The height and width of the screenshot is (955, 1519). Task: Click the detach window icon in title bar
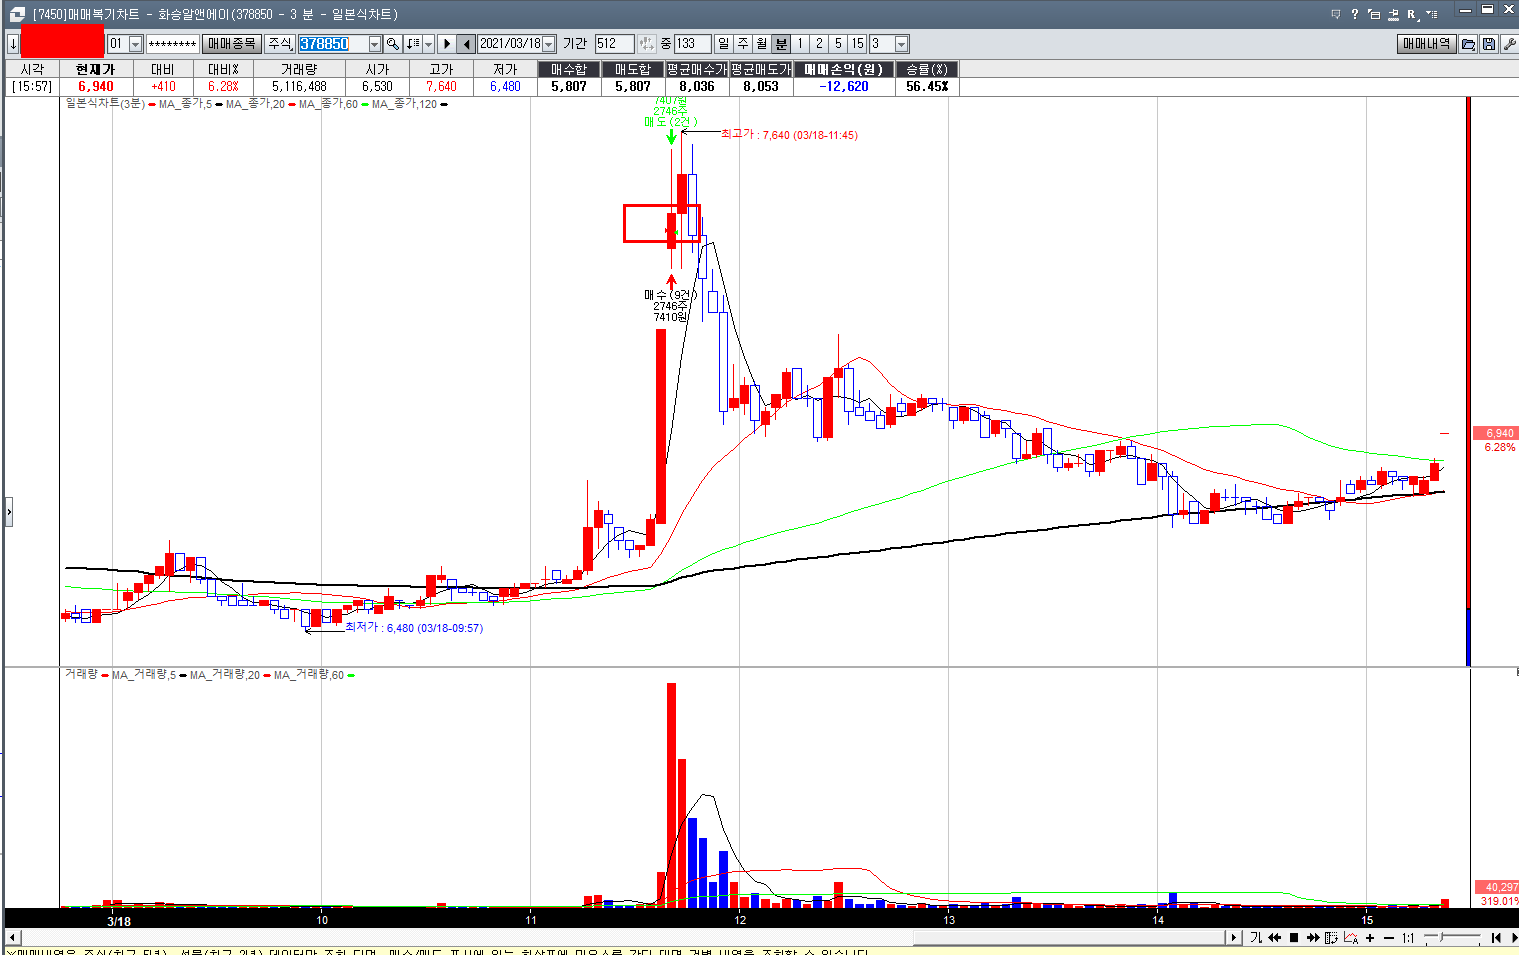(x=1374, y=15)
